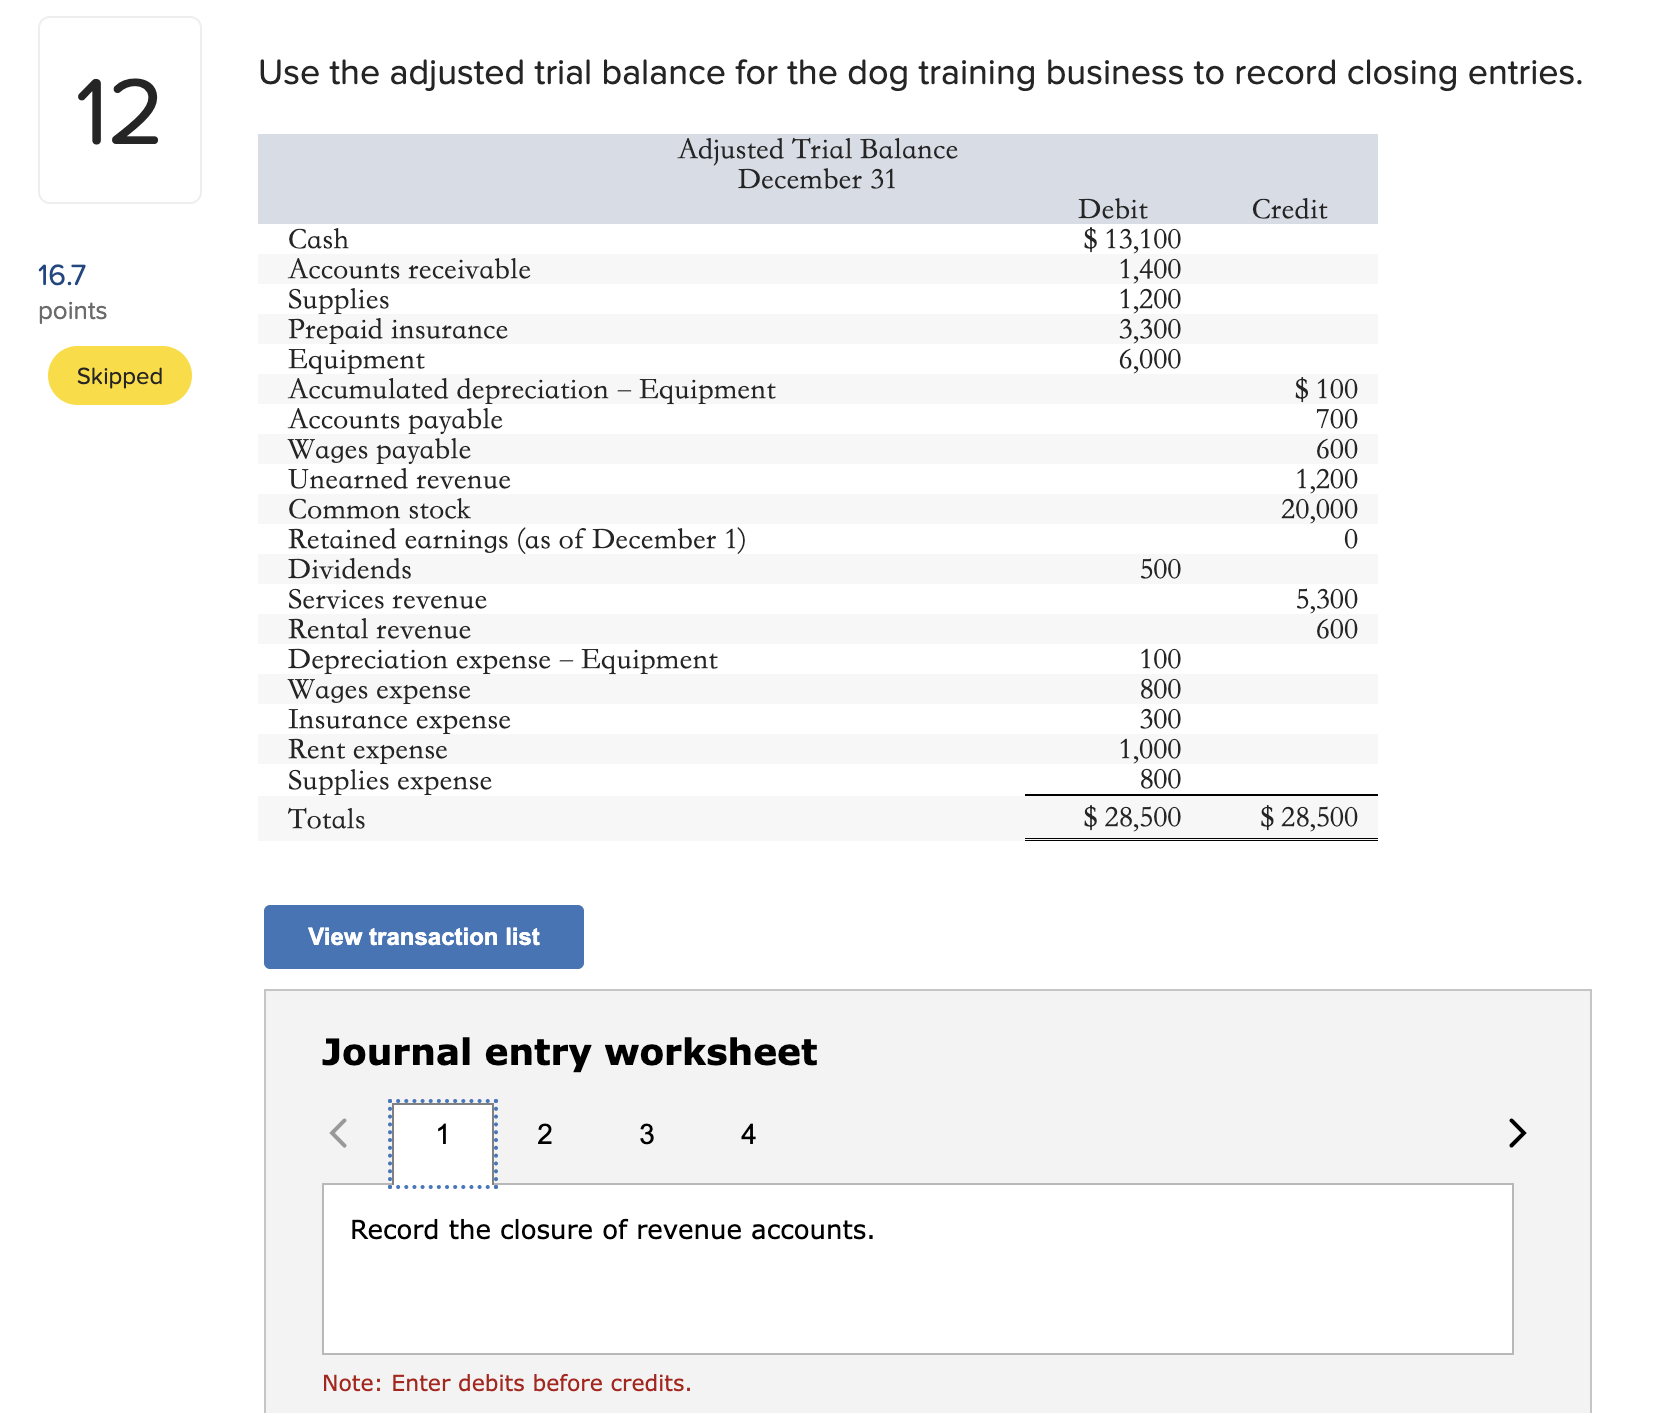Click the Services revenue row

pos(387,599)
